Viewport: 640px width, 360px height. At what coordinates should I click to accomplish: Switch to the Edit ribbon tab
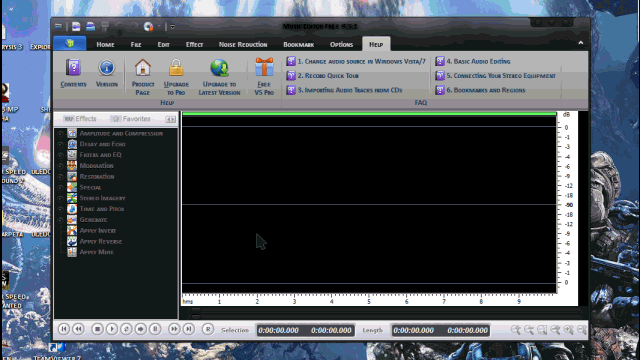(164, 44)
